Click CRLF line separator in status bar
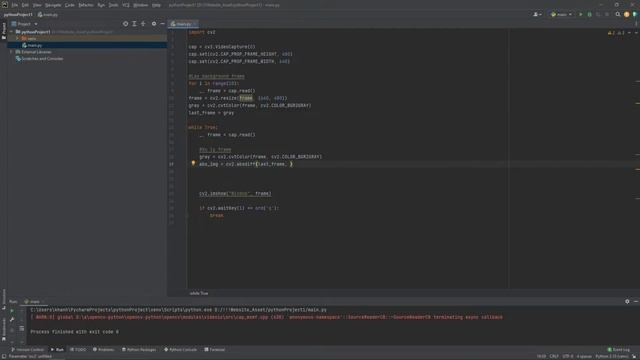The width and height of the screenshot is (640, 360). [x=554, y=357]
